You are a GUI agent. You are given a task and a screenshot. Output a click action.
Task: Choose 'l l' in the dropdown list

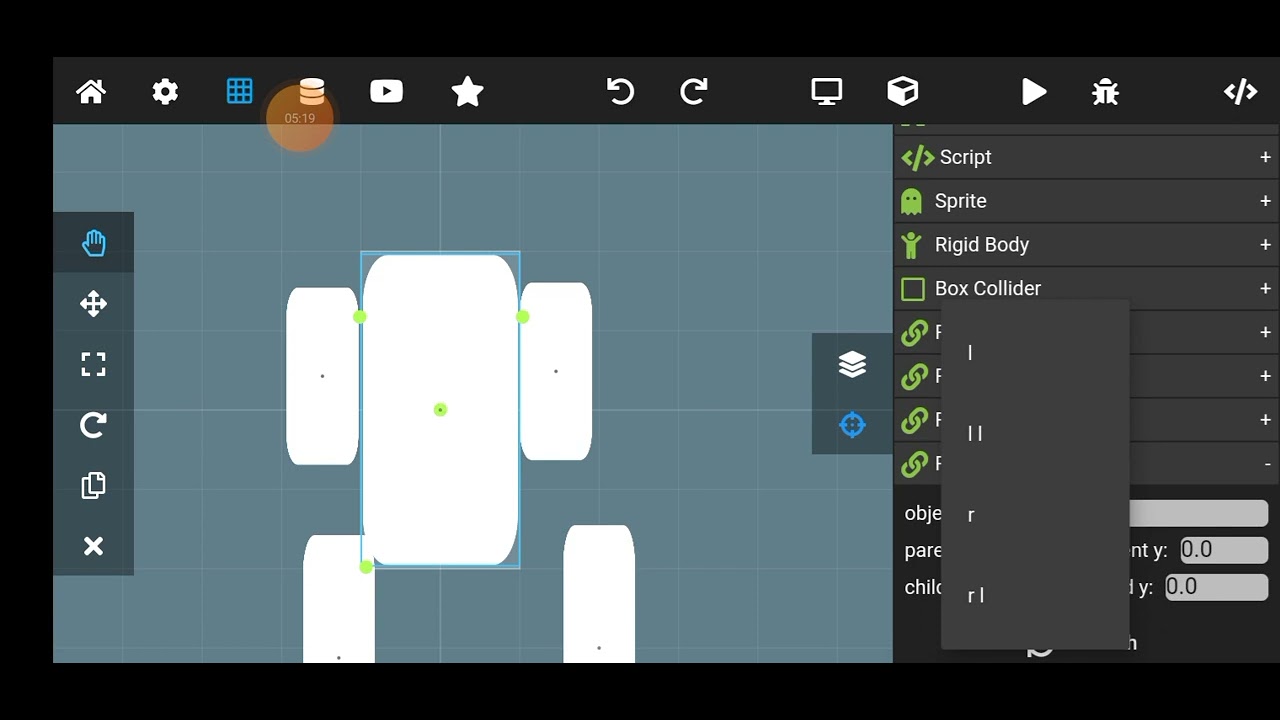tap(1035, 433)
